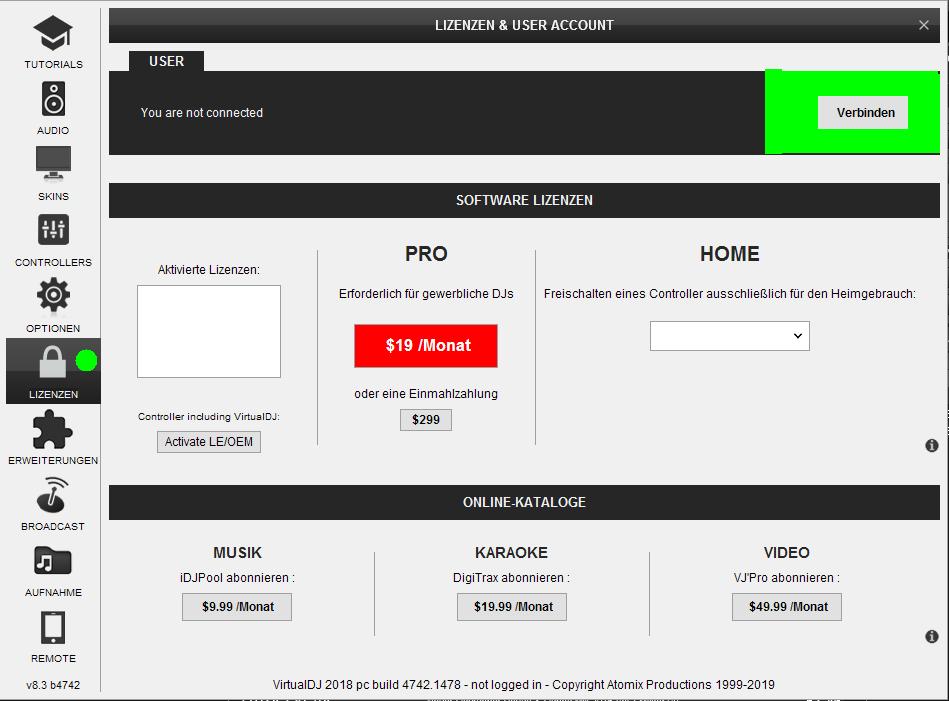
Task: Click version label v8.3 b4742
Action: click(x=53, y=685)
